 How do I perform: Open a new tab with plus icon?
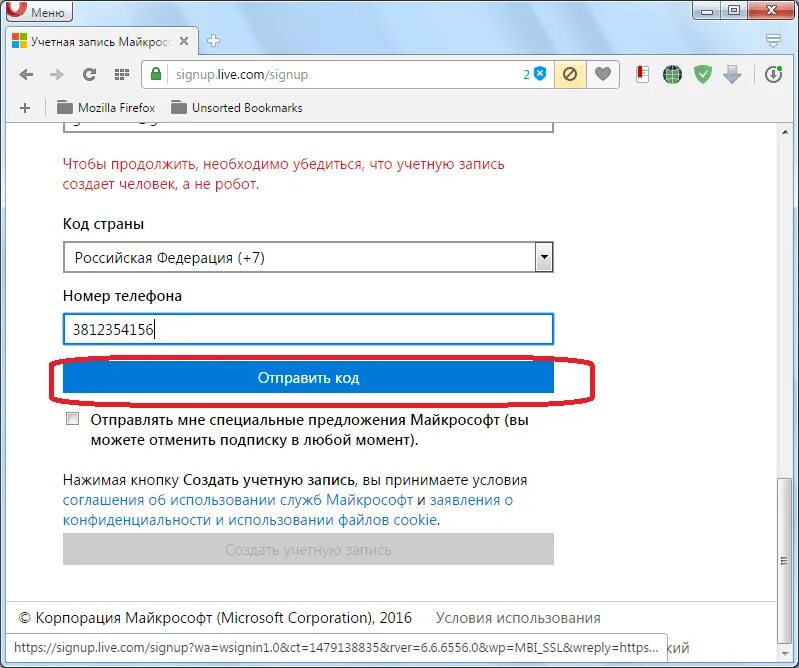214,41
